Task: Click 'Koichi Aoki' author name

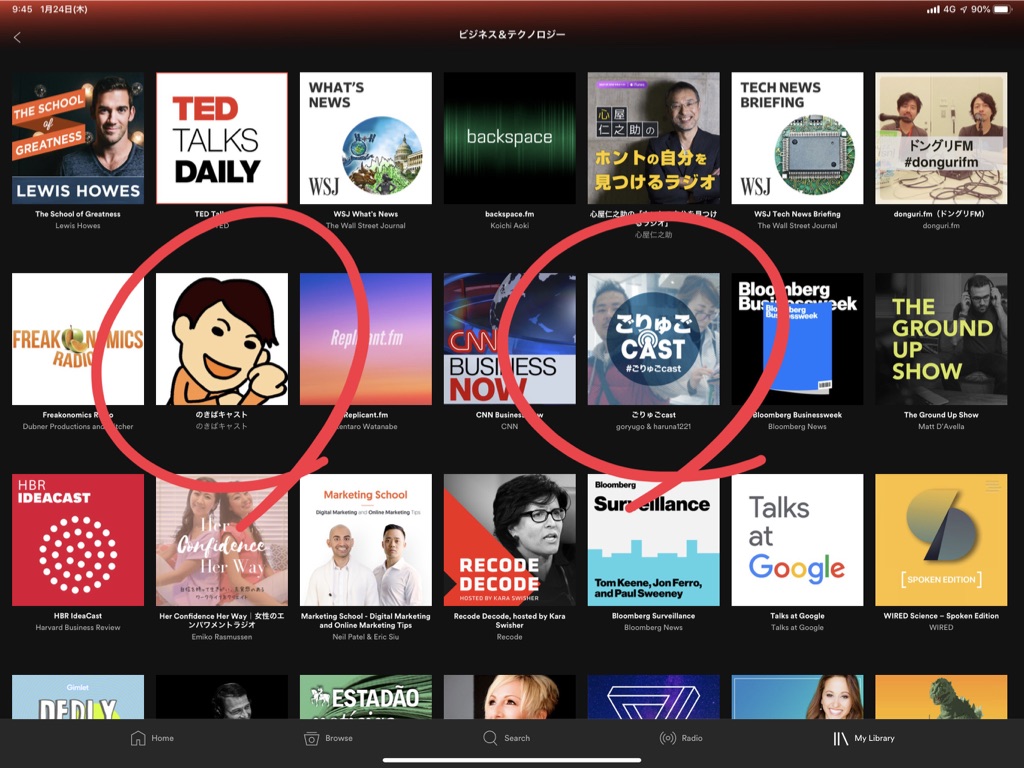Action: (509, 226)
